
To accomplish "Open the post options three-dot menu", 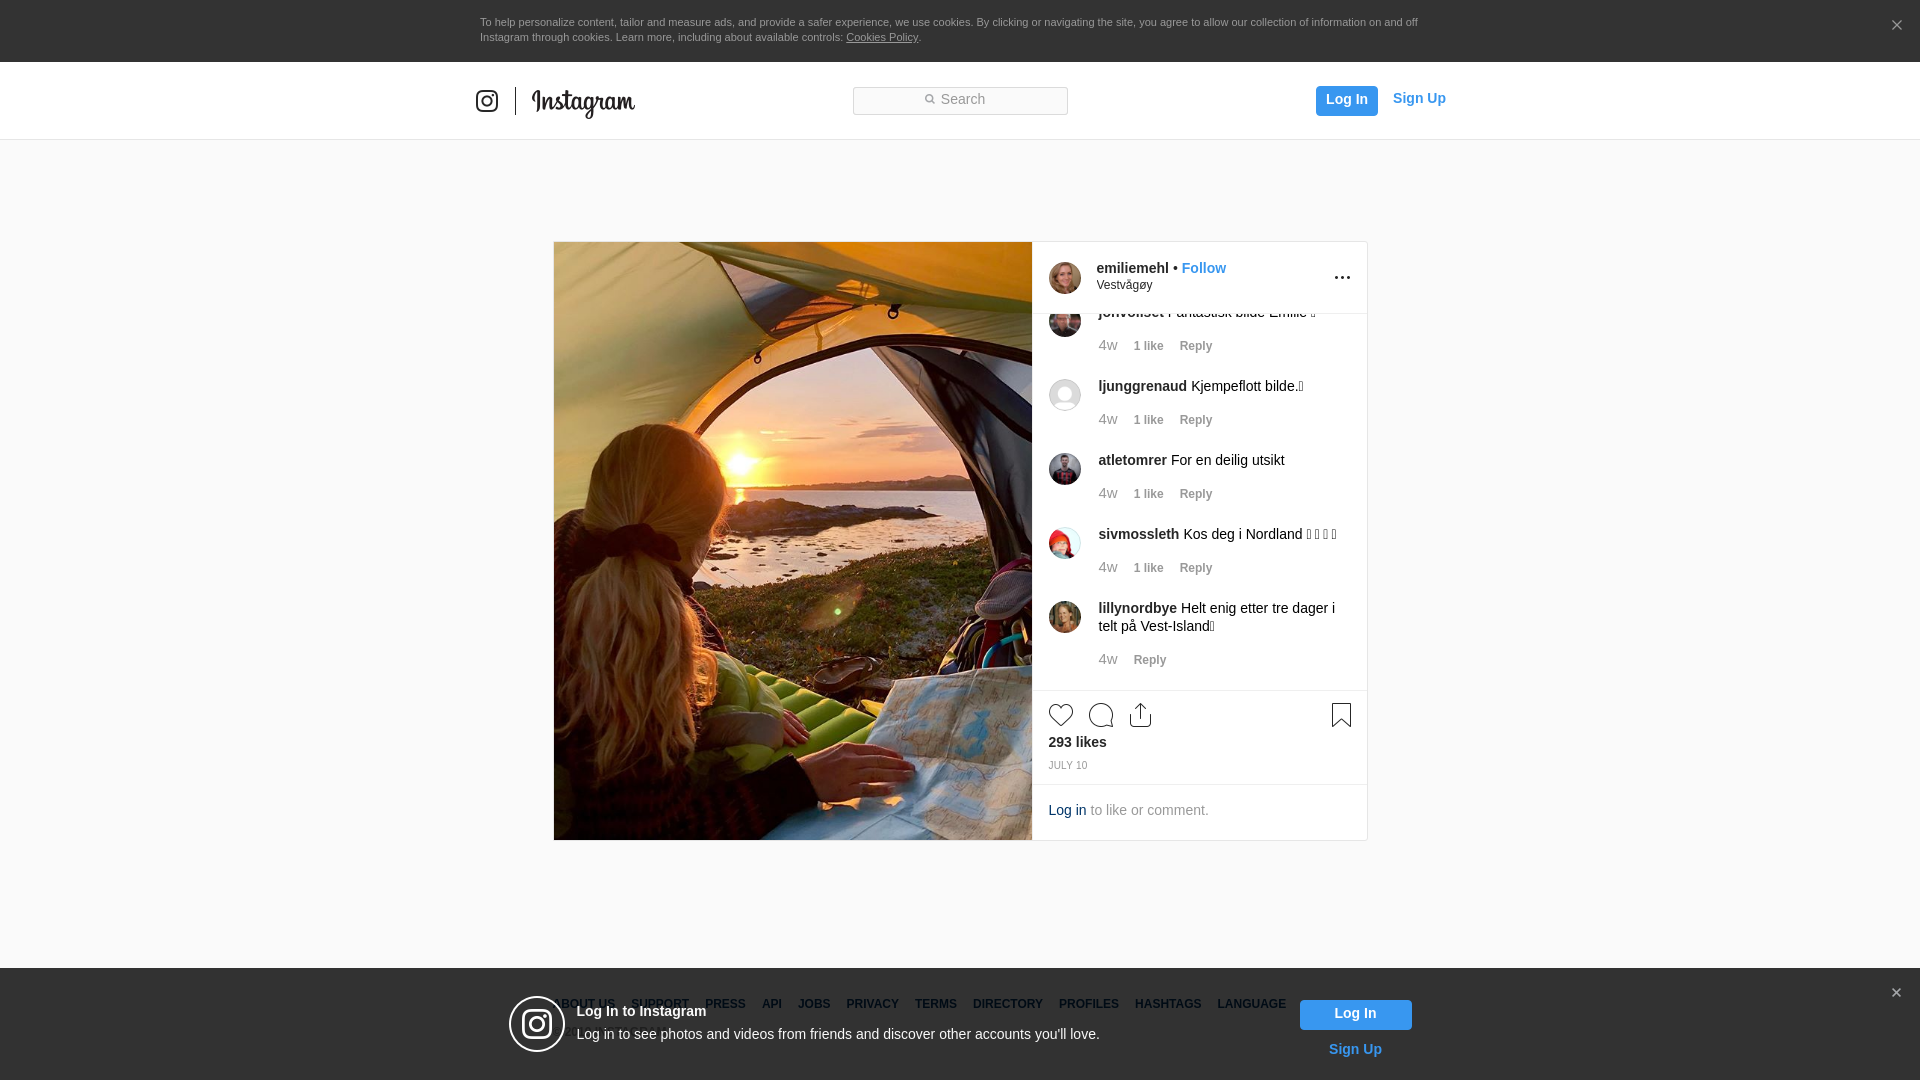I will click(x=1342, y=278).
